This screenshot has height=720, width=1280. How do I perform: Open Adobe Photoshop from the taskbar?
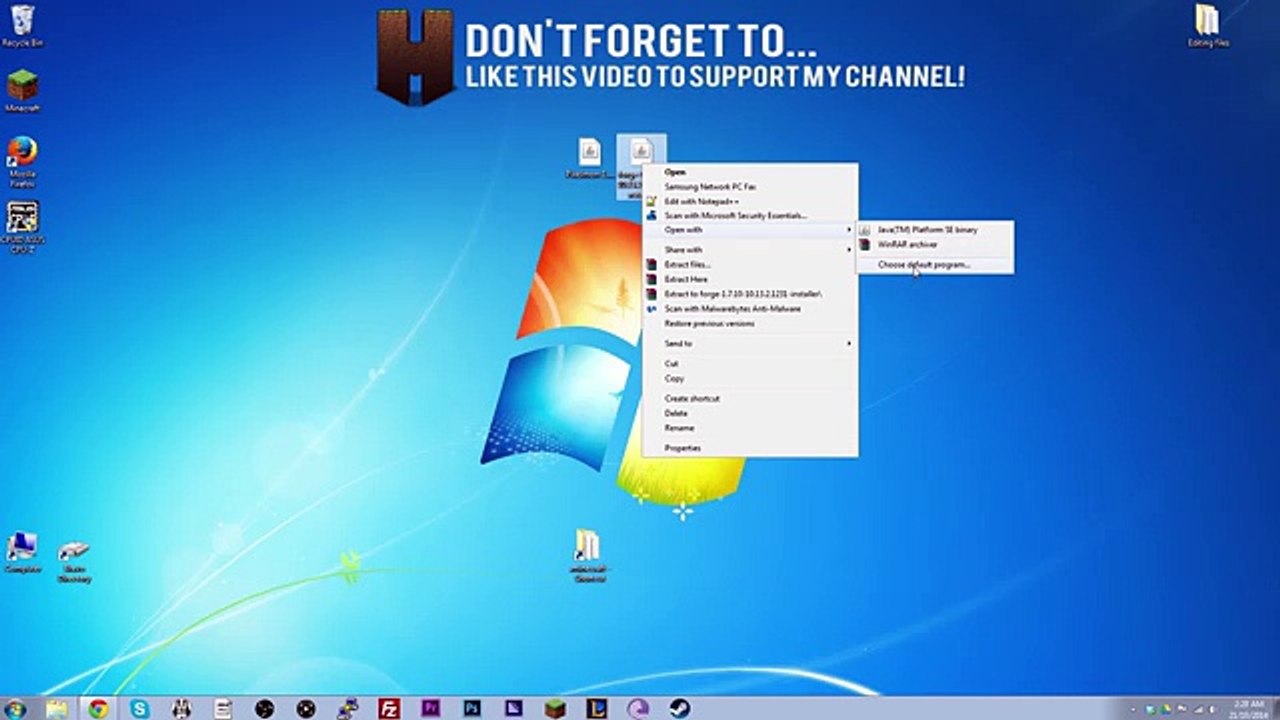pyautogui.click(x=472, y=709)
